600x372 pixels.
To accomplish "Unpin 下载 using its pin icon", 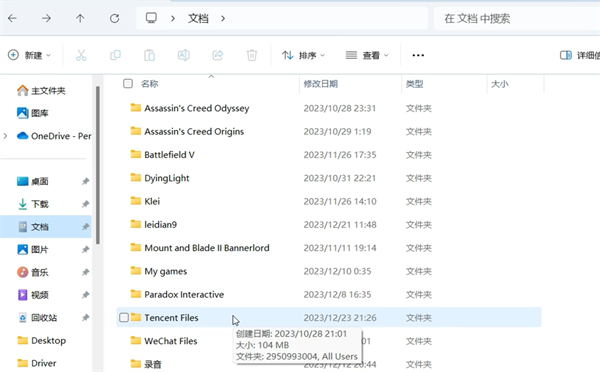I will pyautogui.click(x=85, y=204).
